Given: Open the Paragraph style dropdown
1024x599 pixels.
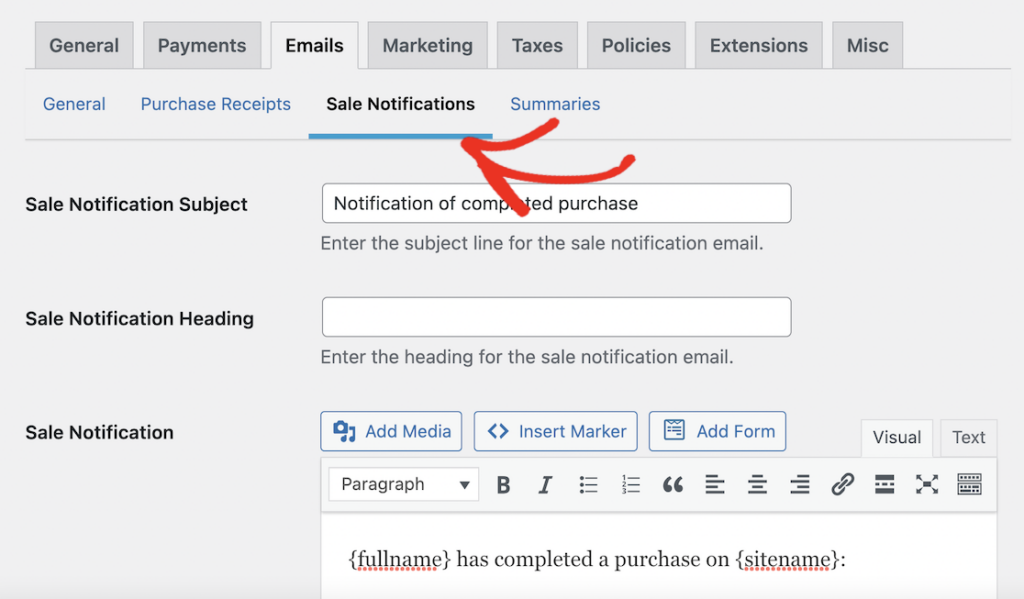Looking at the screenshot, I should (403, 484).
